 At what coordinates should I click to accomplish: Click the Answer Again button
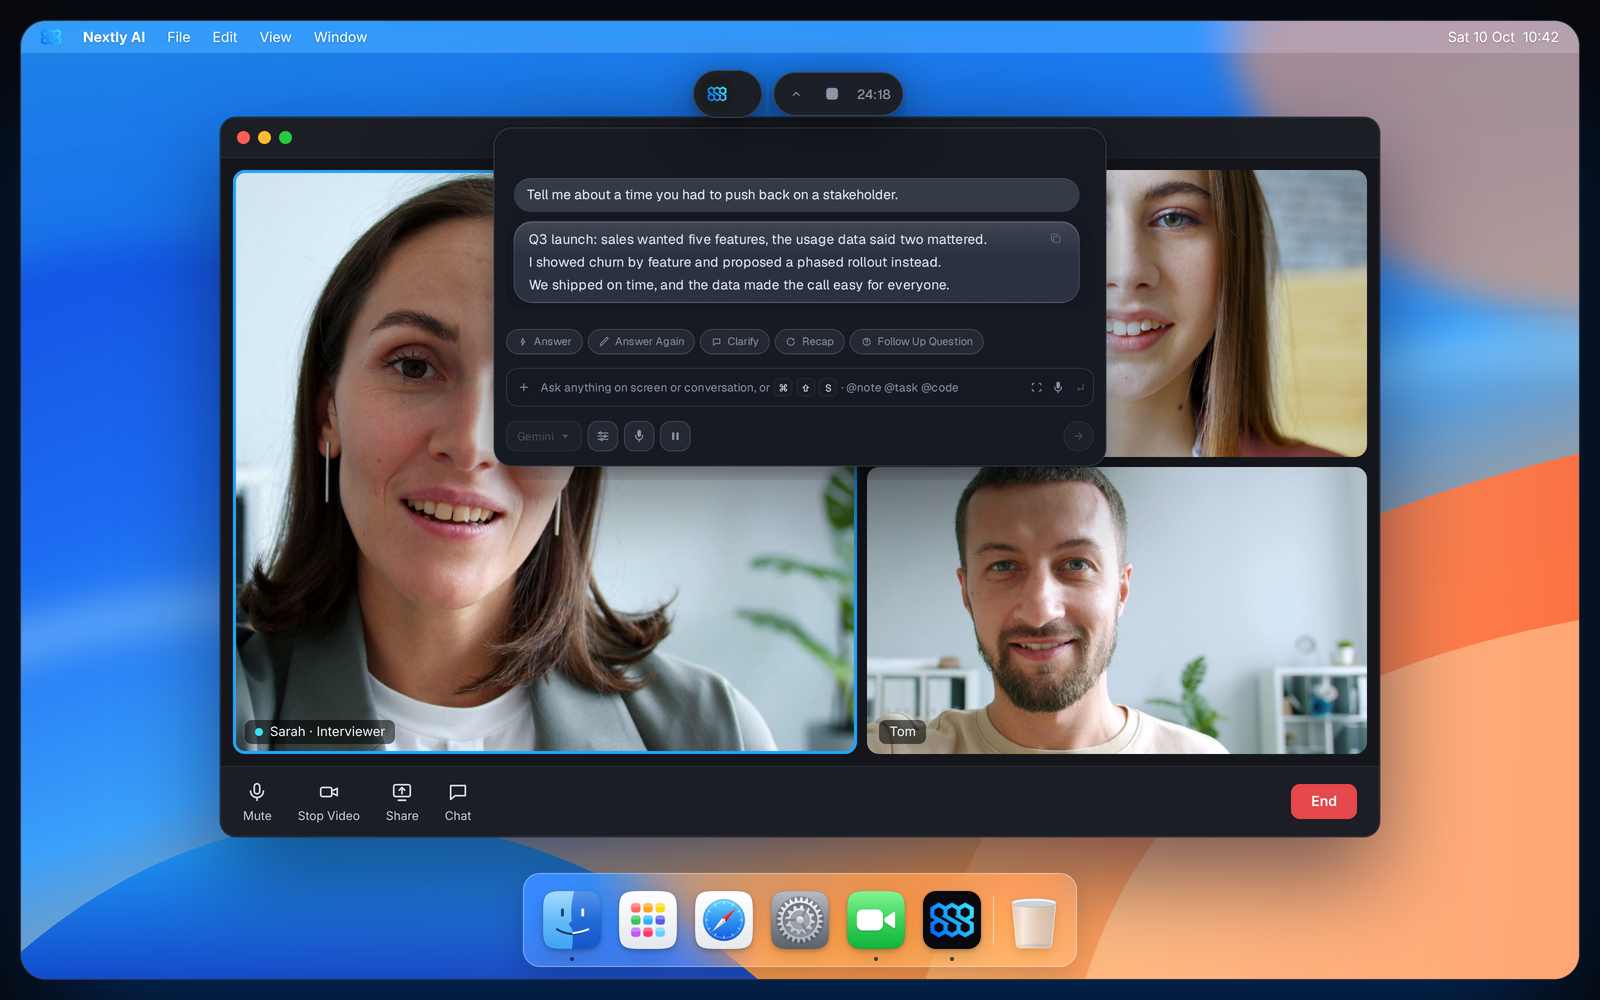pos(641,342)
